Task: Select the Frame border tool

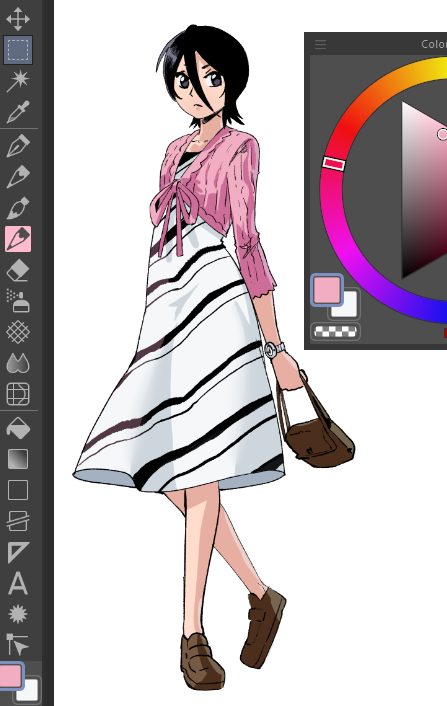Action: (x=18, y=521)
